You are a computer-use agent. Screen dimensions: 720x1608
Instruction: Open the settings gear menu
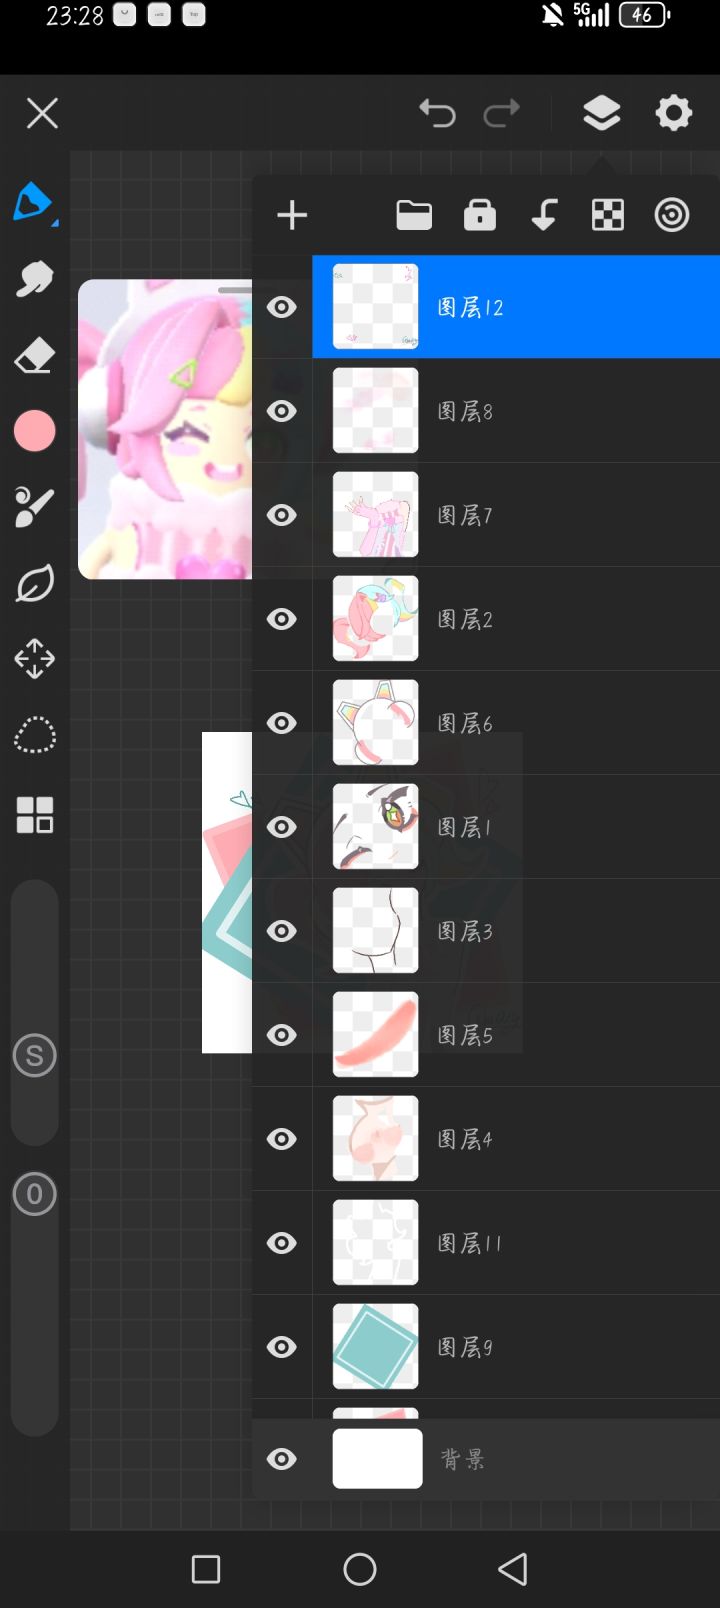pos(674,113)
